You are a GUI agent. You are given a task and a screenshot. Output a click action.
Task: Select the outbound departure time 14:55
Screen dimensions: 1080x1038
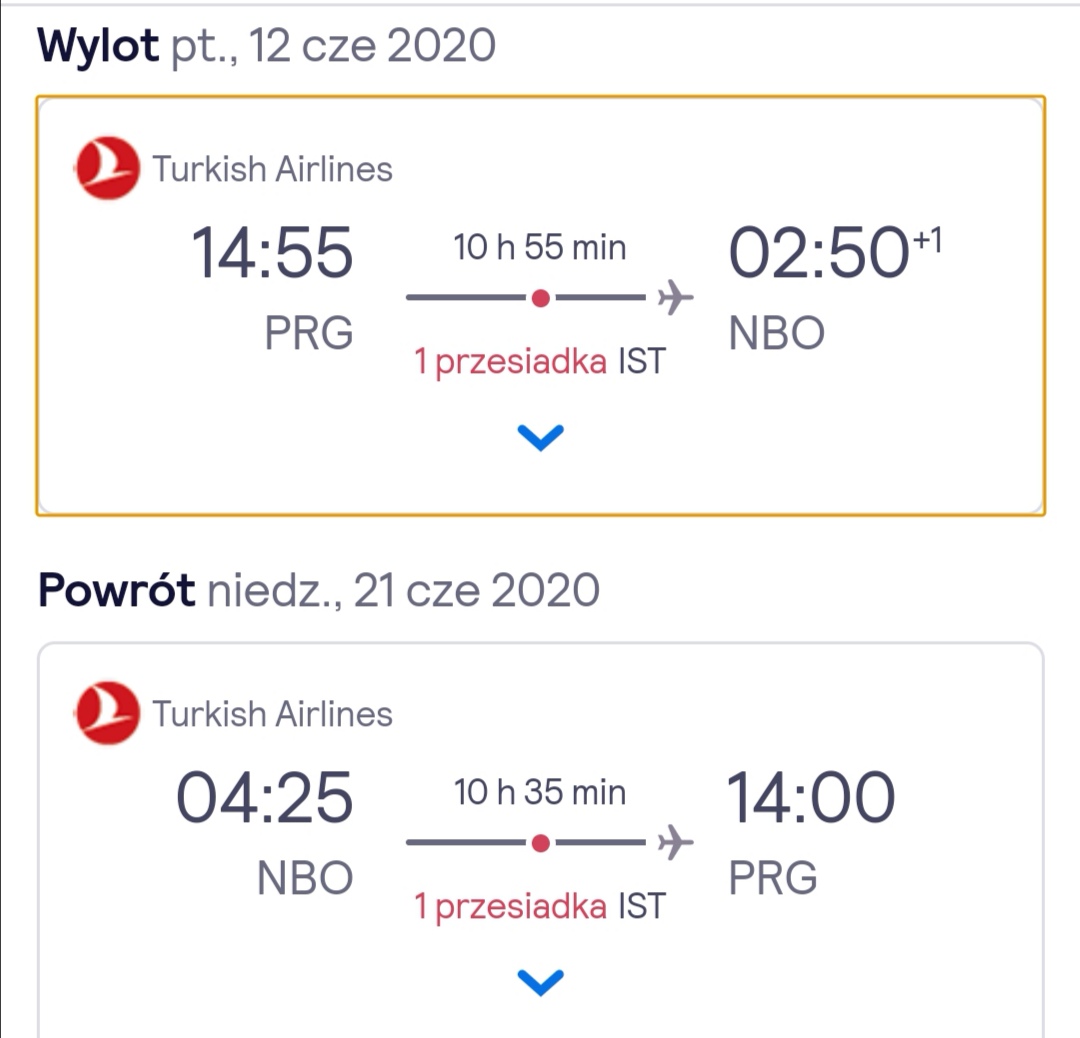click(x=272, y=253)
